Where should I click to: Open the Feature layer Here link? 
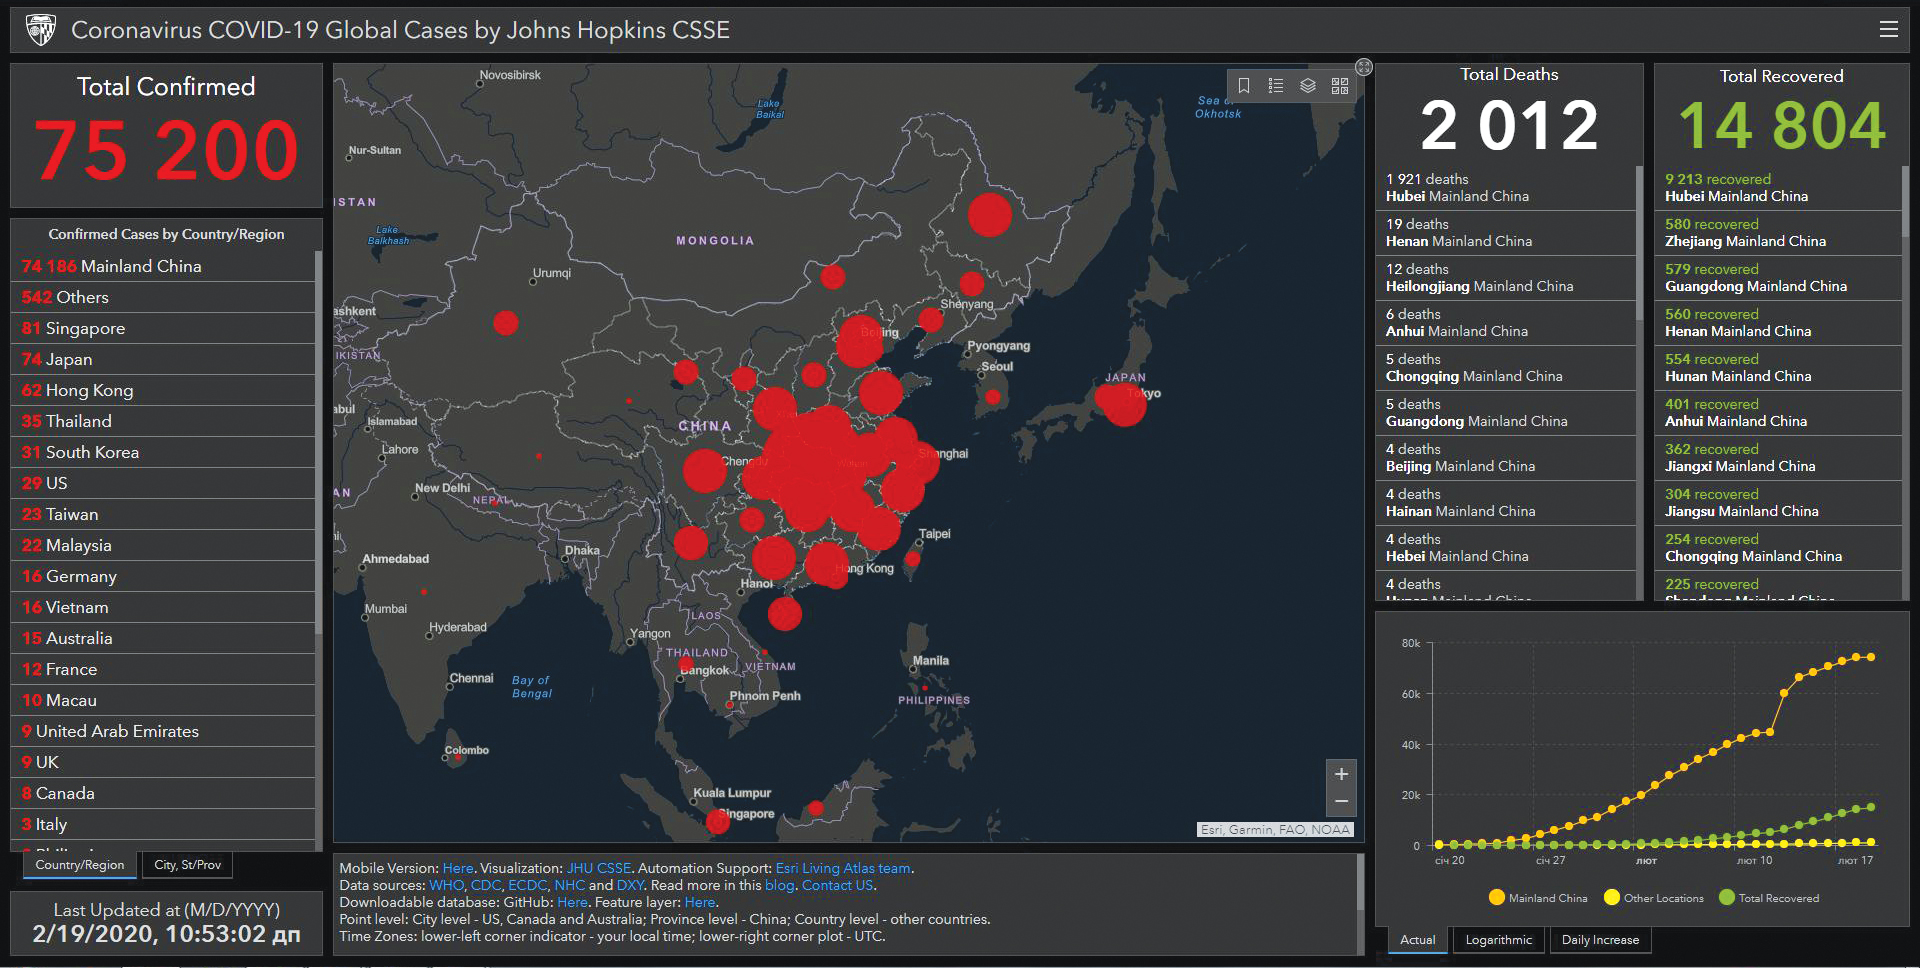[700, 902]
